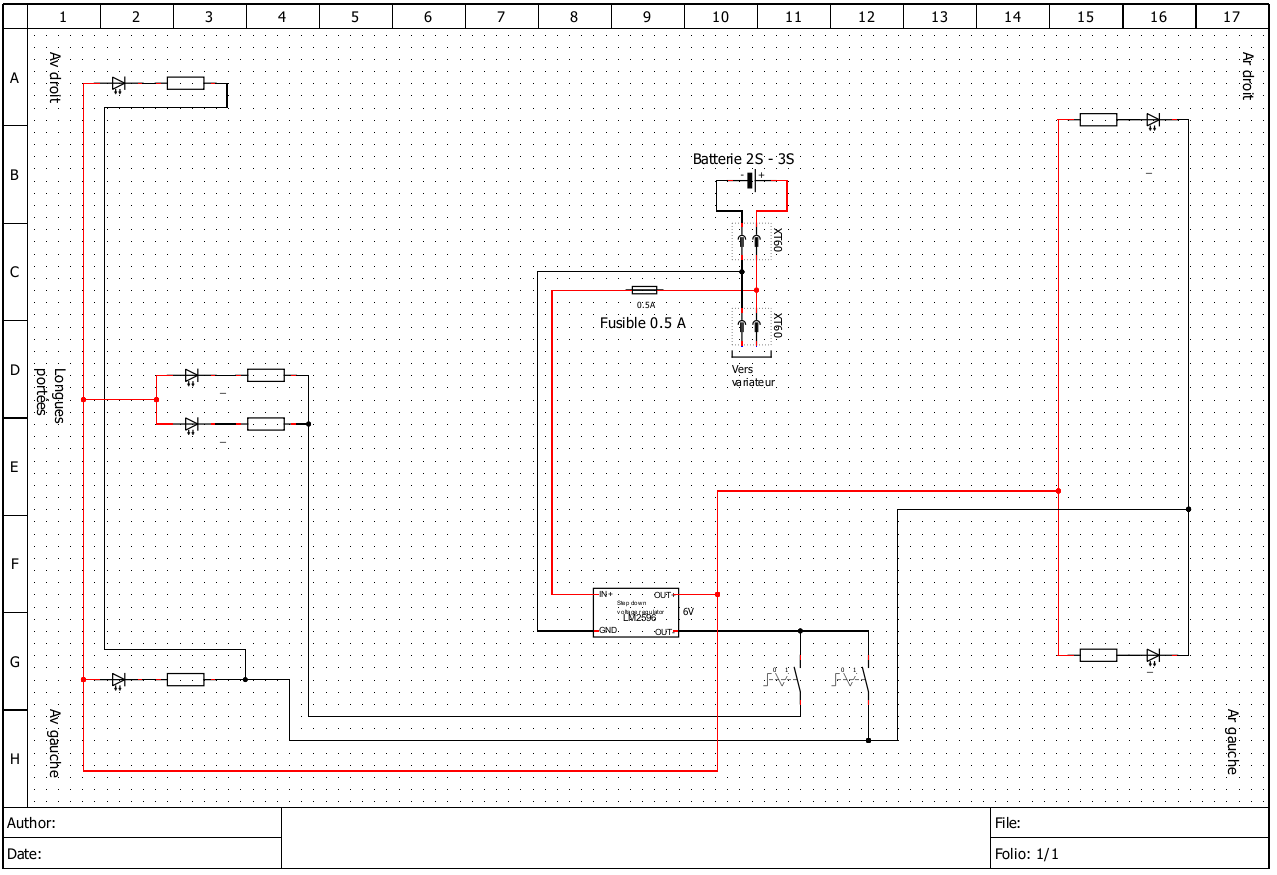The width and height of the screenshot is (1277, 875).
Task: Click the resistor in the Av gauche branch
Action: (x=186, y=680)
